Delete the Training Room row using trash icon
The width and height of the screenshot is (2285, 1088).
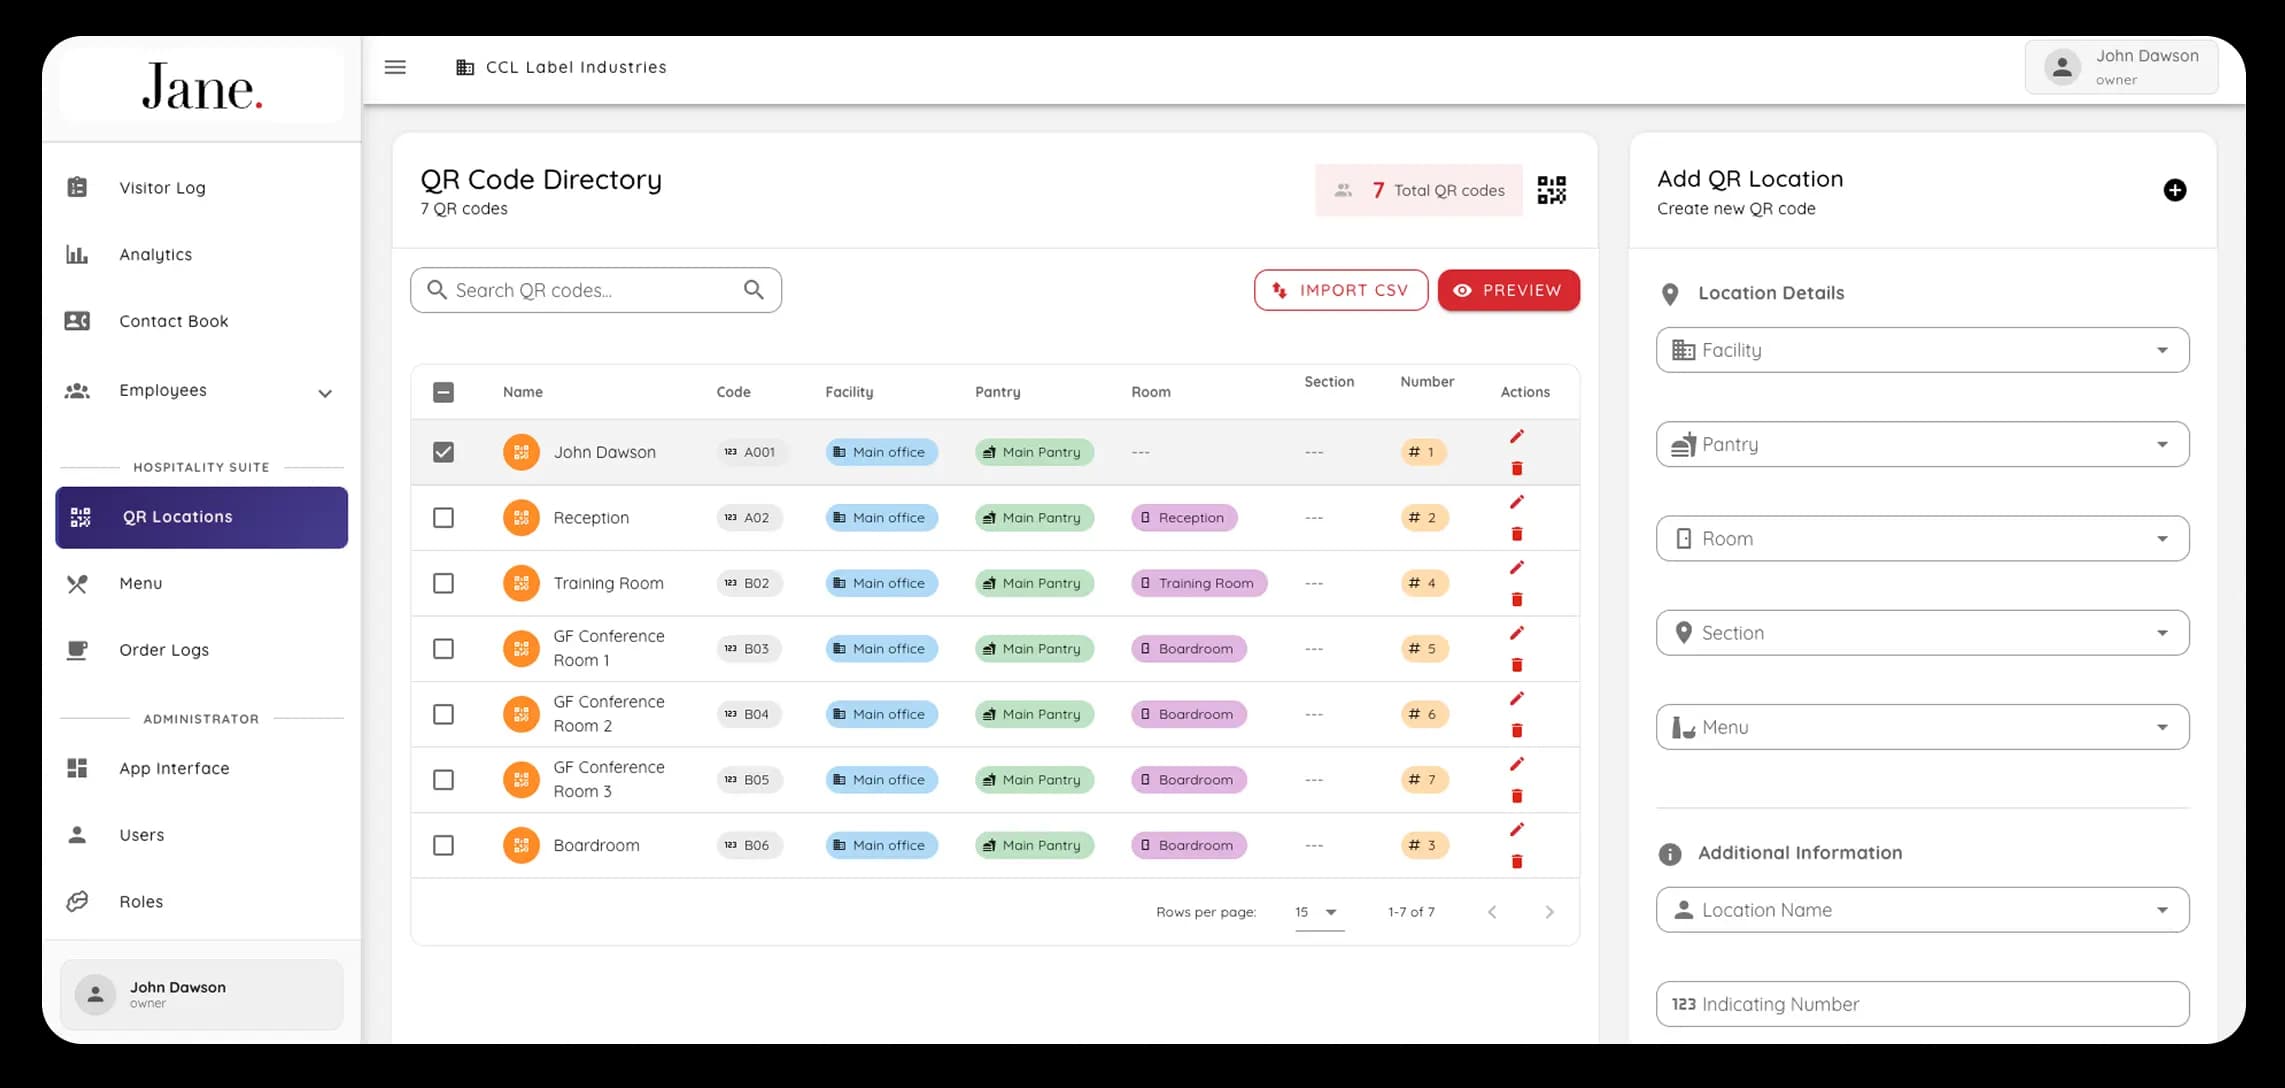click(1516, 599)
